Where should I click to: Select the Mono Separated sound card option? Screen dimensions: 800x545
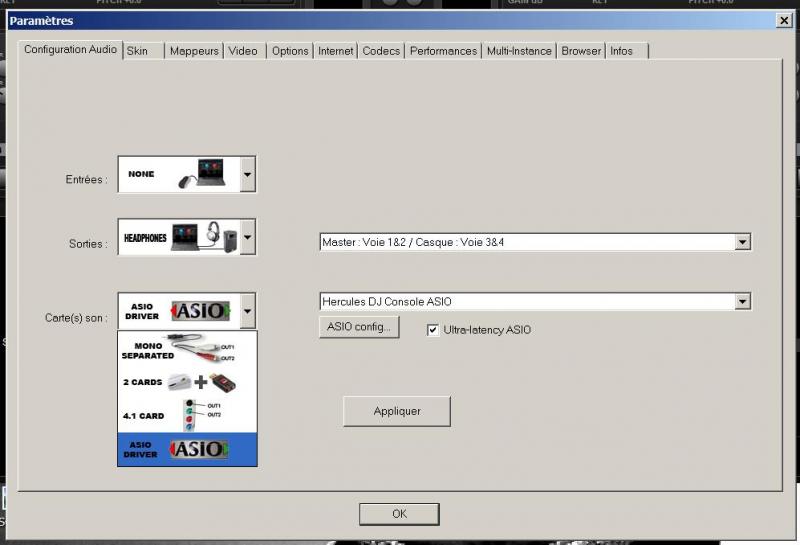point(187,350)
